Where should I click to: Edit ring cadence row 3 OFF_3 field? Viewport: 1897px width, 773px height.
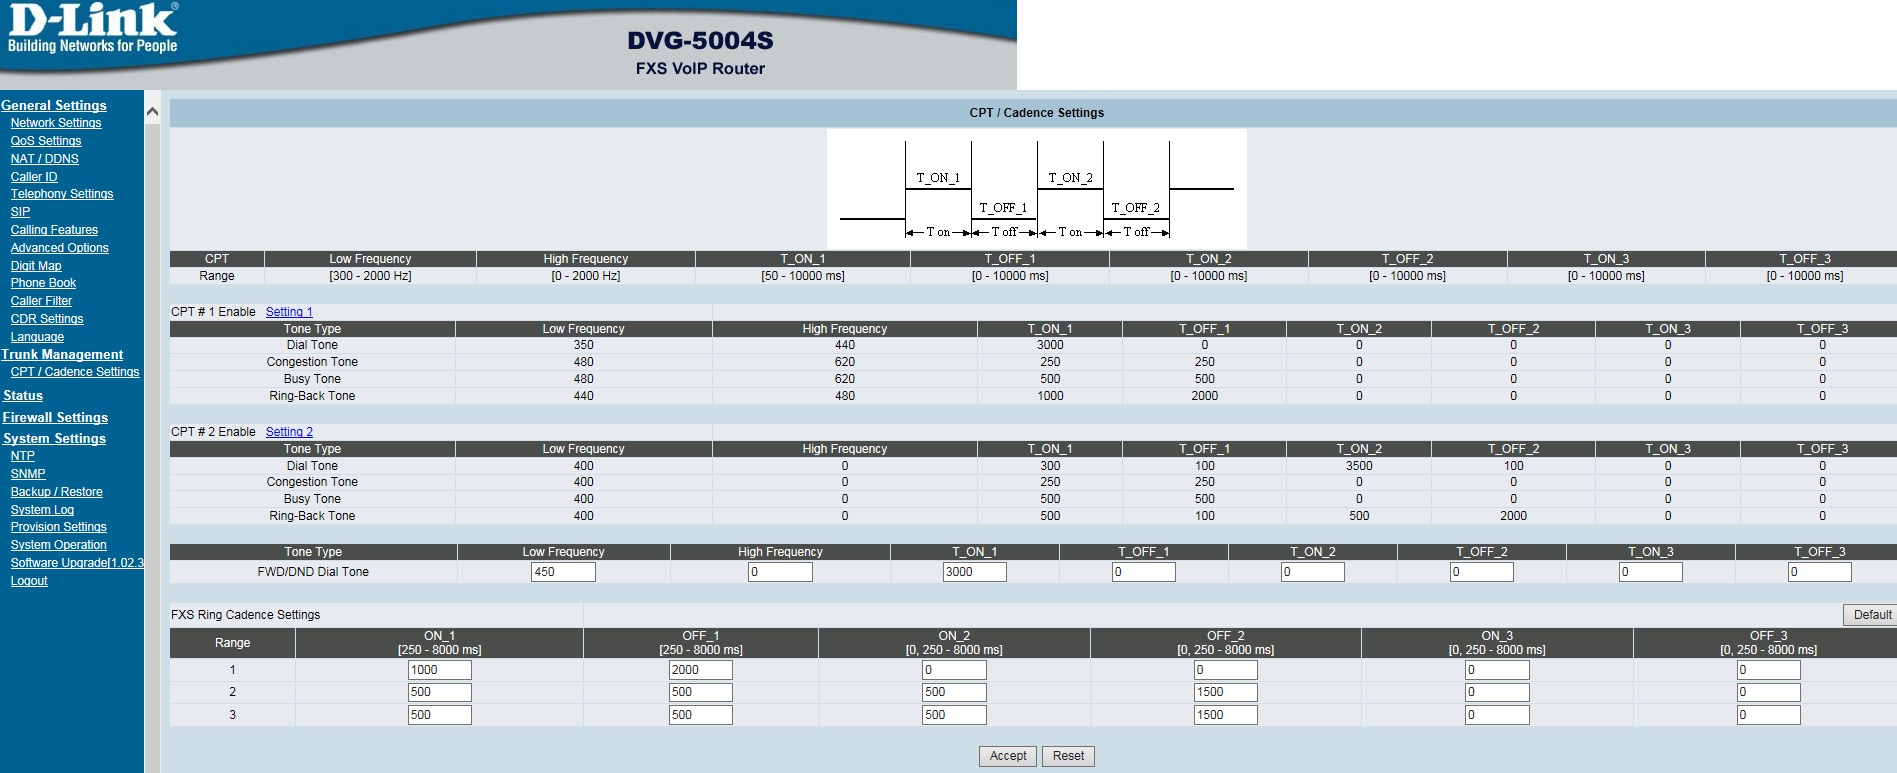1768,715
